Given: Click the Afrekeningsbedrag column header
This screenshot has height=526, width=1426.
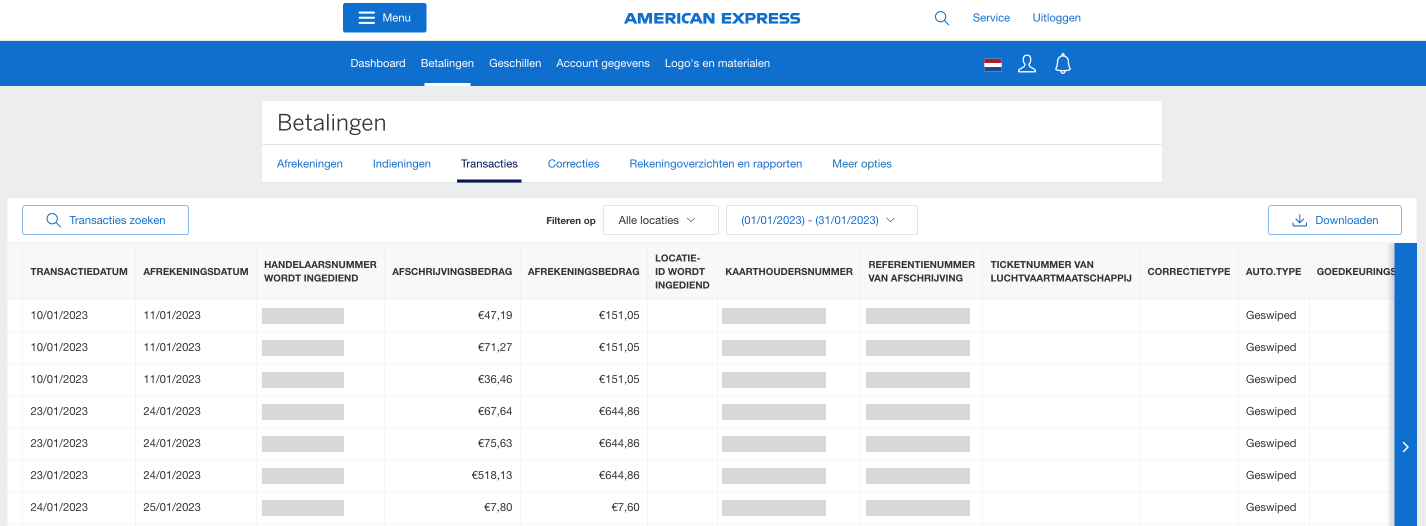Looking at the screenshot, I should [584, 272].
